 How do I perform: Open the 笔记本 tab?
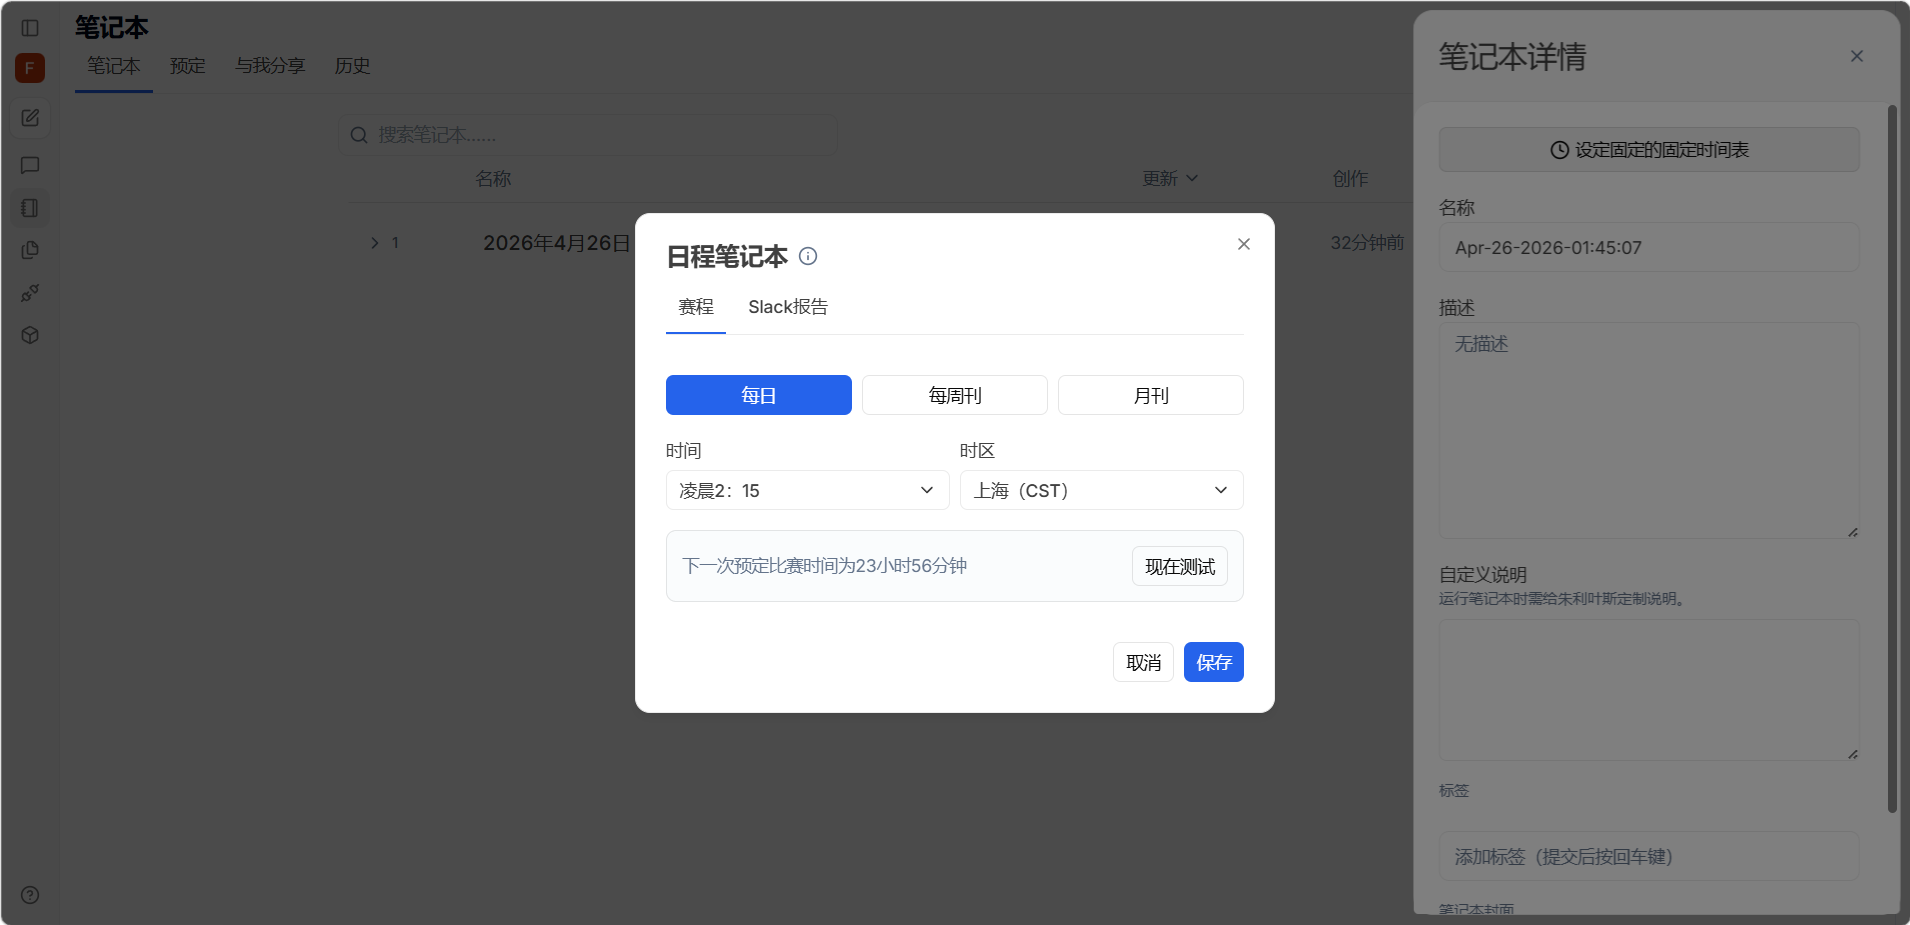tap(114, 66)
